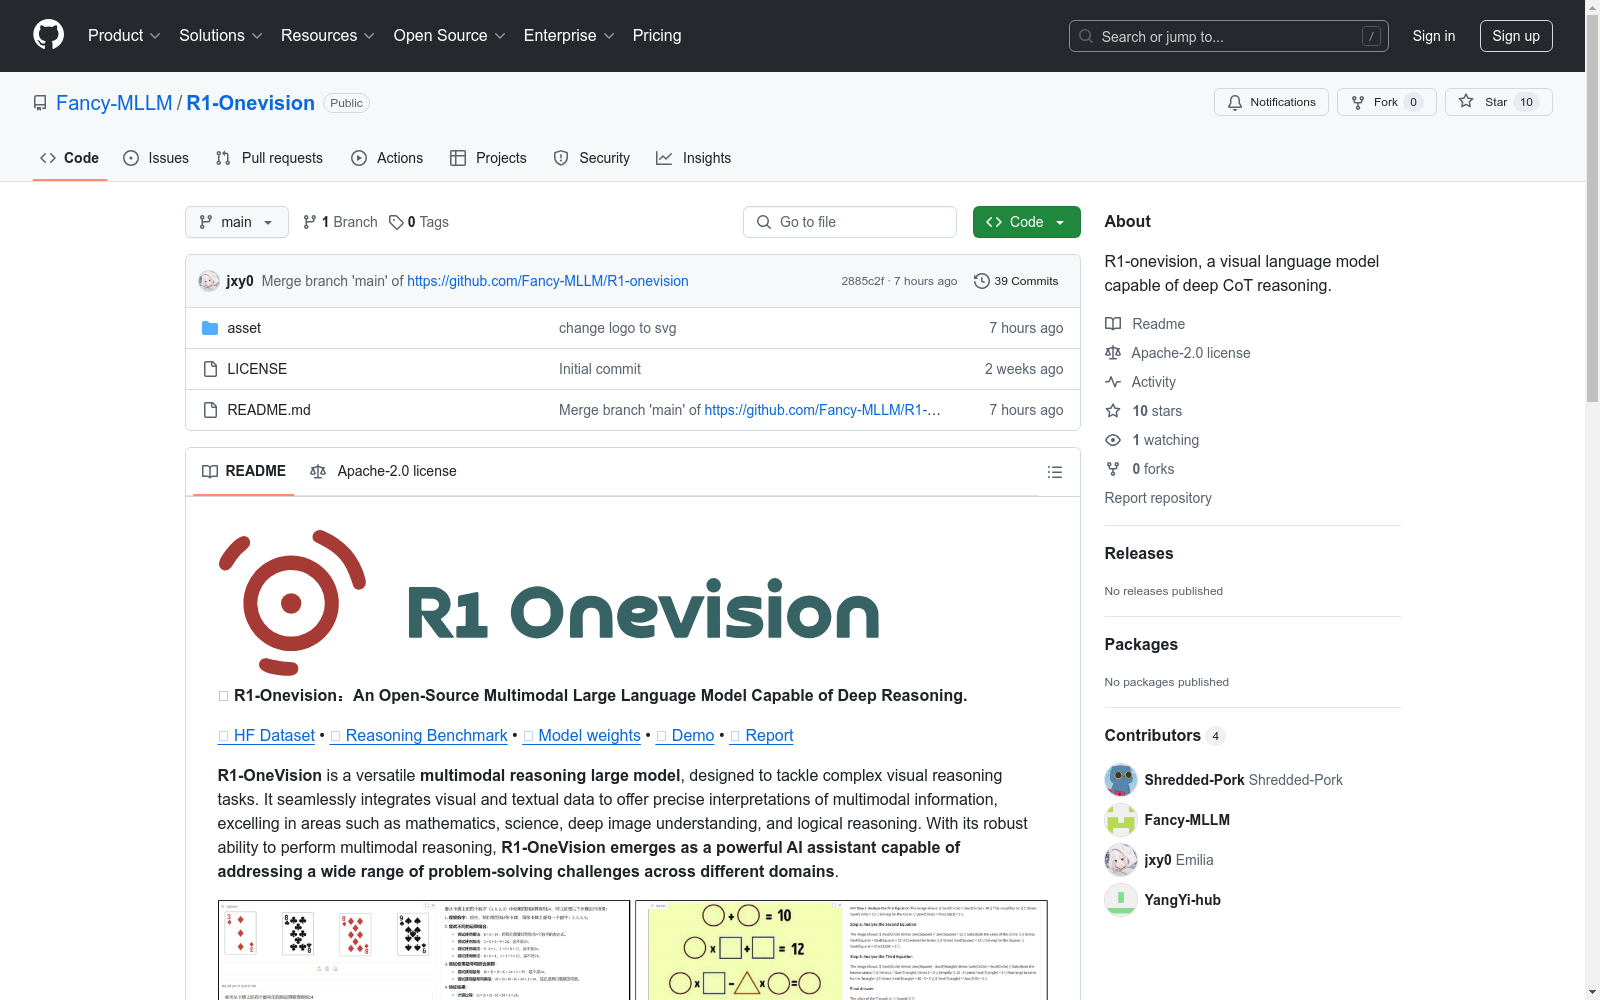The height and width of the screenshot is (1000, 1600).
Task: Open the main branch selector dropdown
Action: [237, 222]
